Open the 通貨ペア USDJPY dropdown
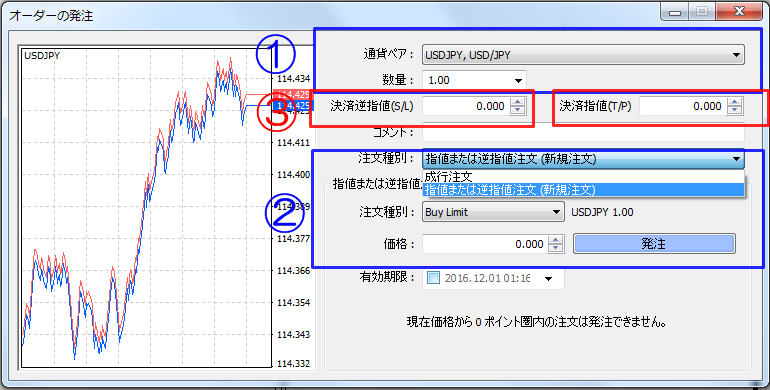This screenshot has height=390, width=770. coord(583,55)
